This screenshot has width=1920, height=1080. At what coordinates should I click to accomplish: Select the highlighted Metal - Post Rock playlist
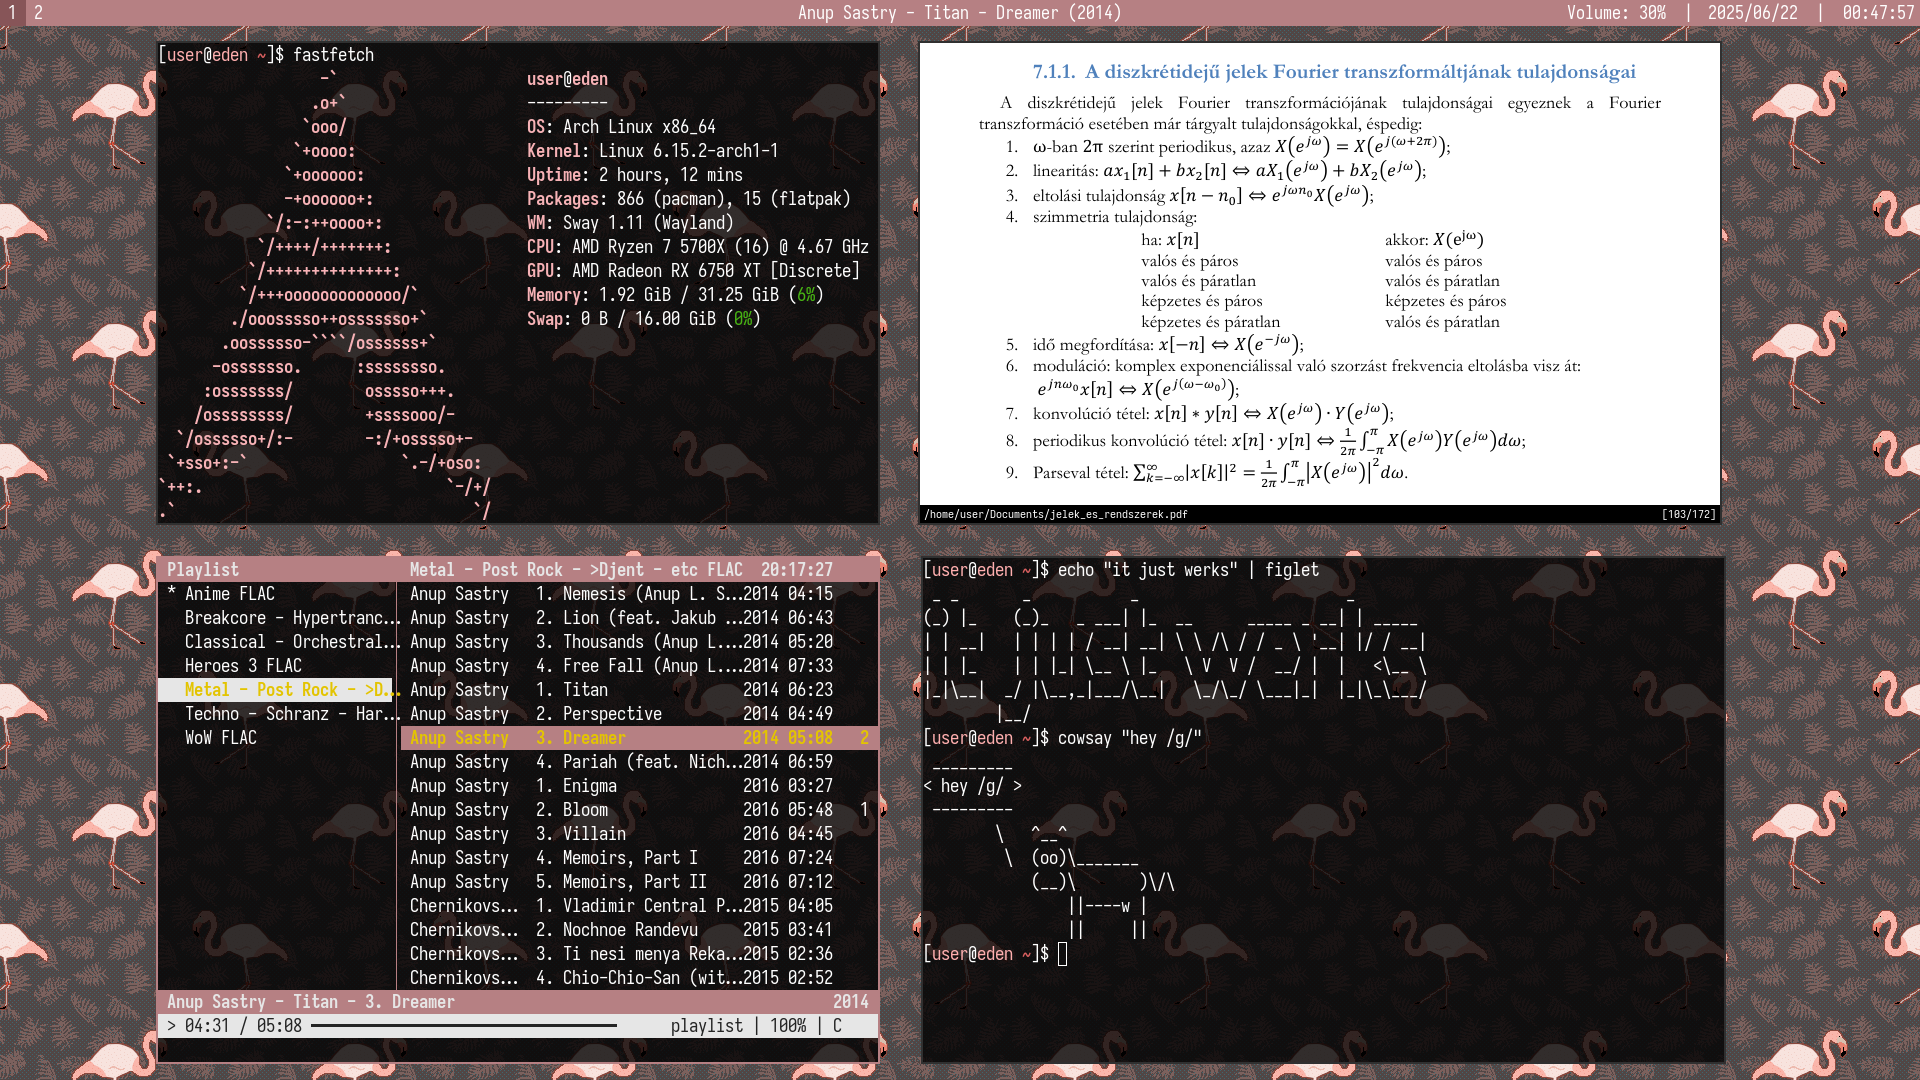pos(278,690)
